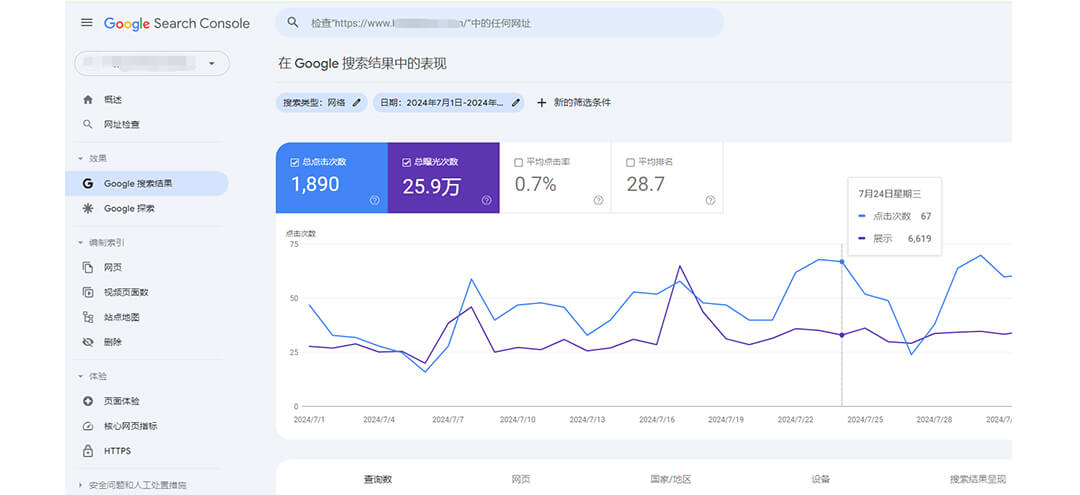The width and height of the screenshot is (1080, 495).
Task: Enable the 平均排名 checkbox
Action: coord(630,162)
